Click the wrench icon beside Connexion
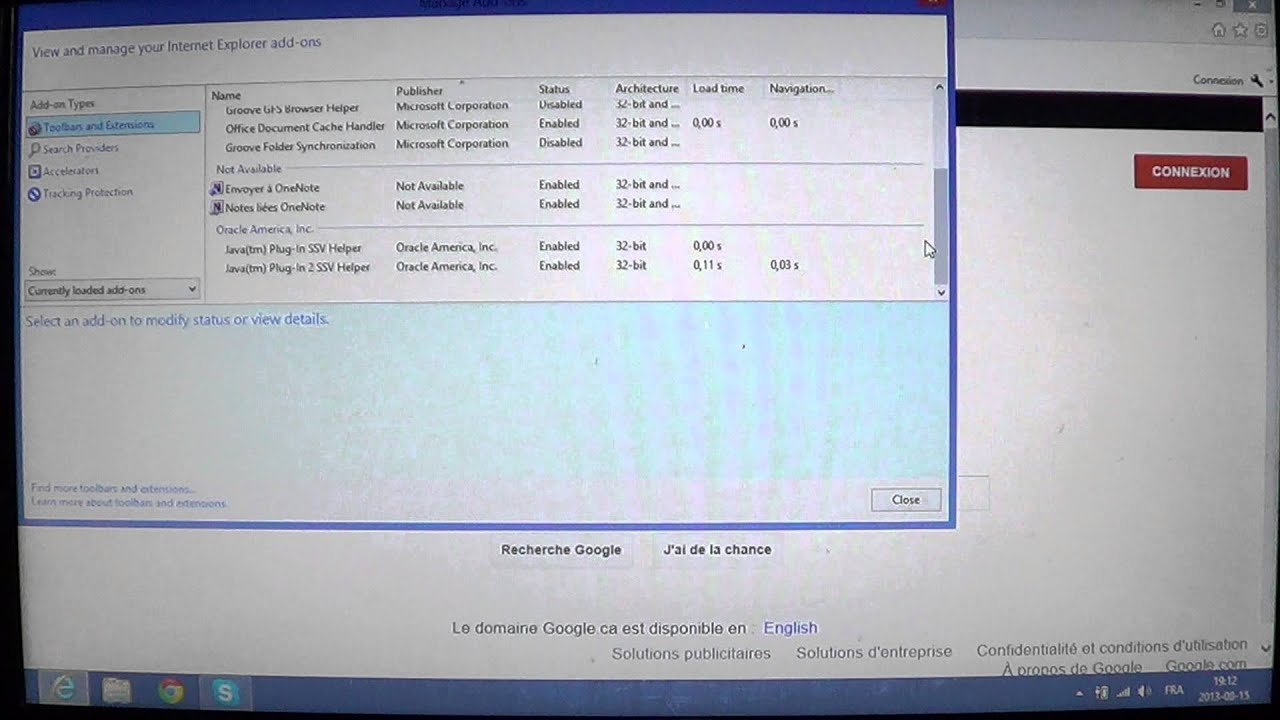The image size is (1280, 720). [1255, 81]
